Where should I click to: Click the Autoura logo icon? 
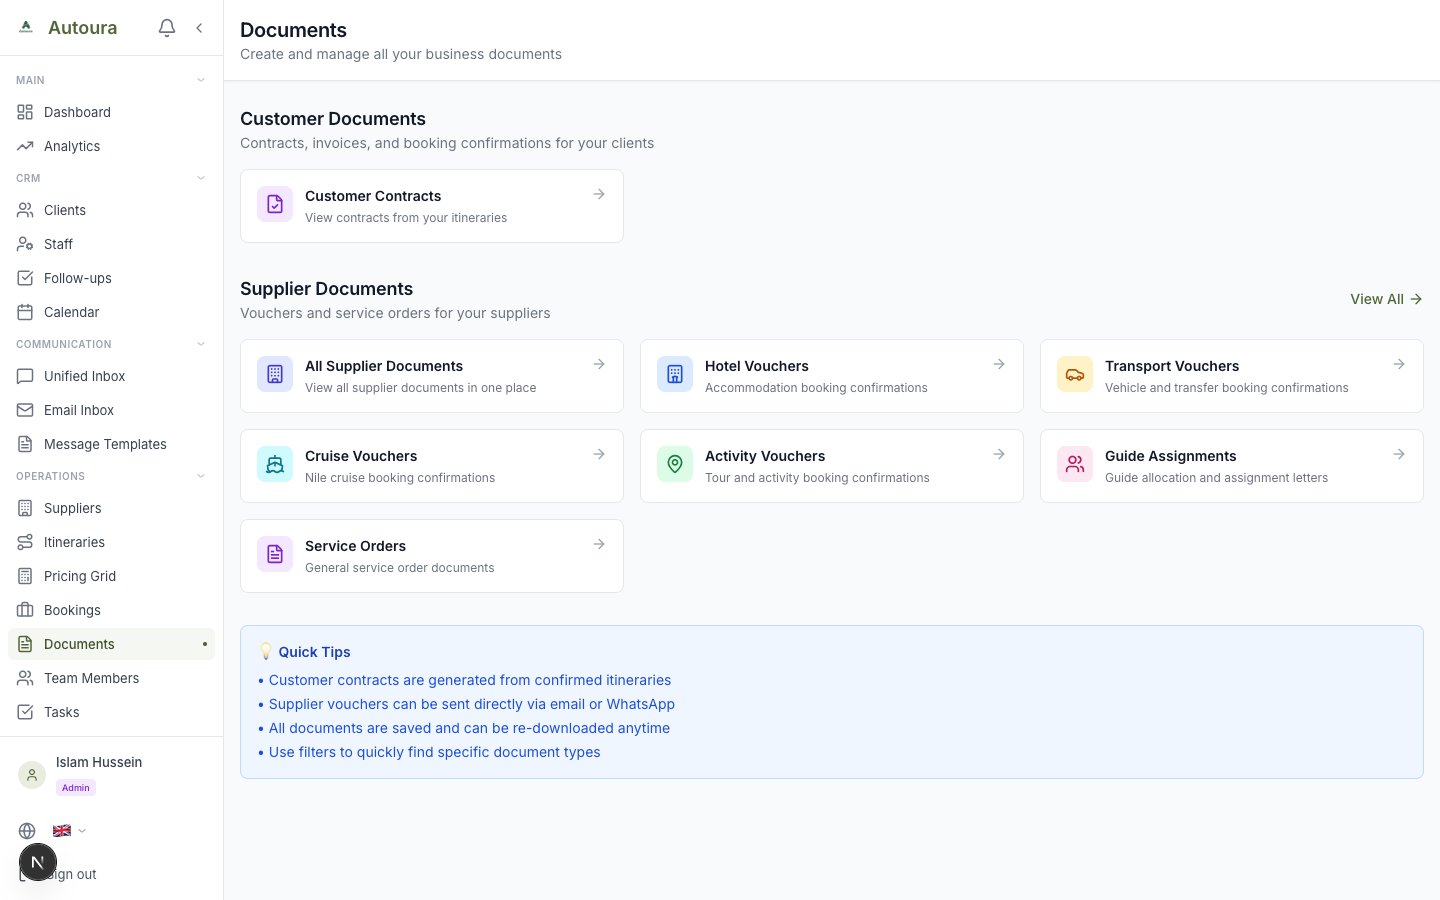coord(26,27)
